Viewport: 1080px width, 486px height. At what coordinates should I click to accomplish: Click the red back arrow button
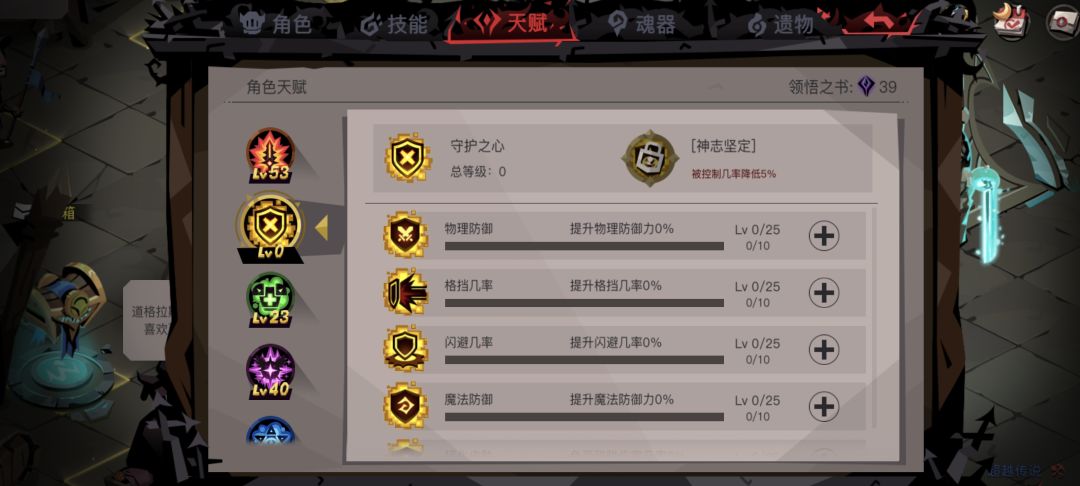[x=878, y=20]
